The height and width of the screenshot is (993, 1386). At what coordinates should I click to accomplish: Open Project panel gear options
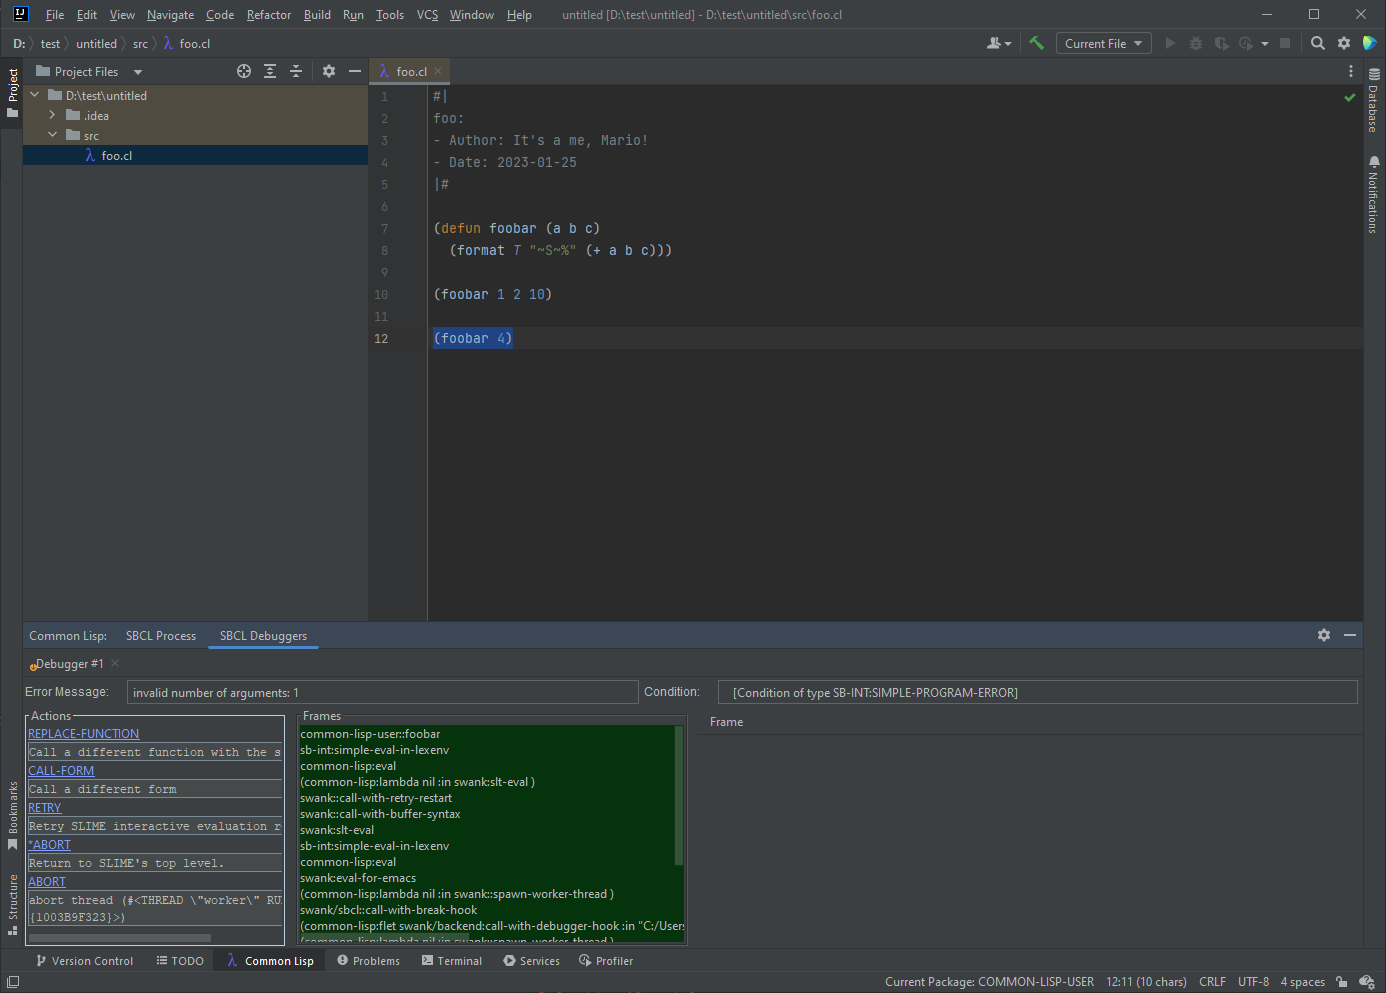(329, 71)
